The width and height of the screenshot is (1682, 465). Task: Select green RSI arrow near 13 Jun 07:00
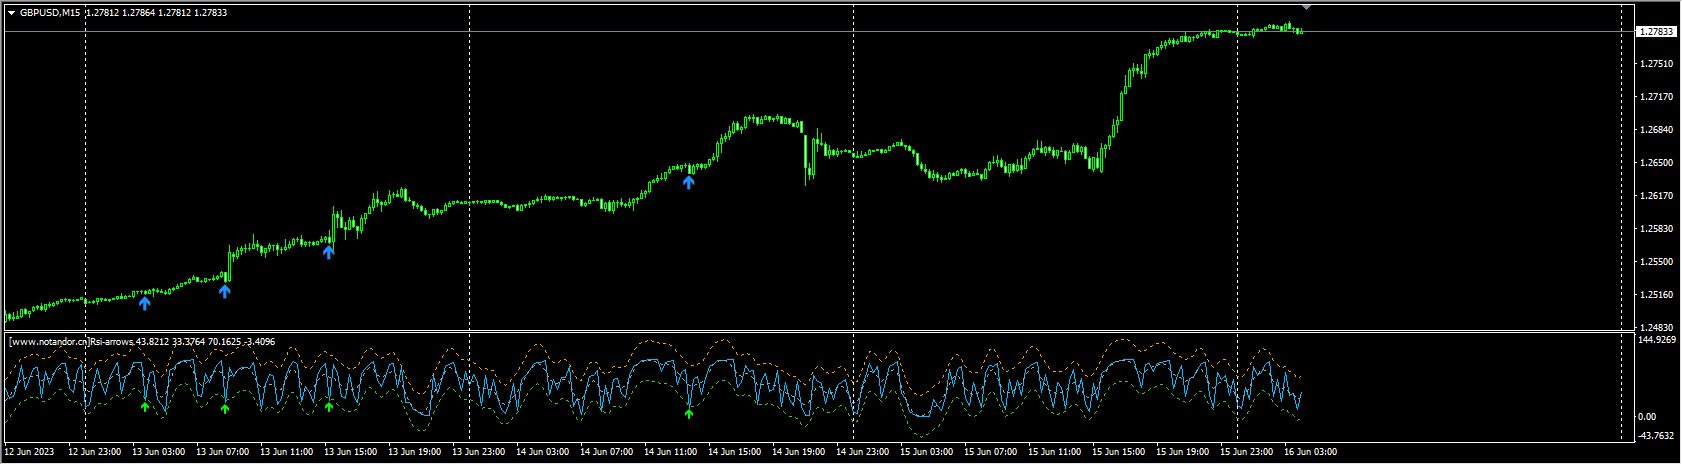tap(225, 408)
